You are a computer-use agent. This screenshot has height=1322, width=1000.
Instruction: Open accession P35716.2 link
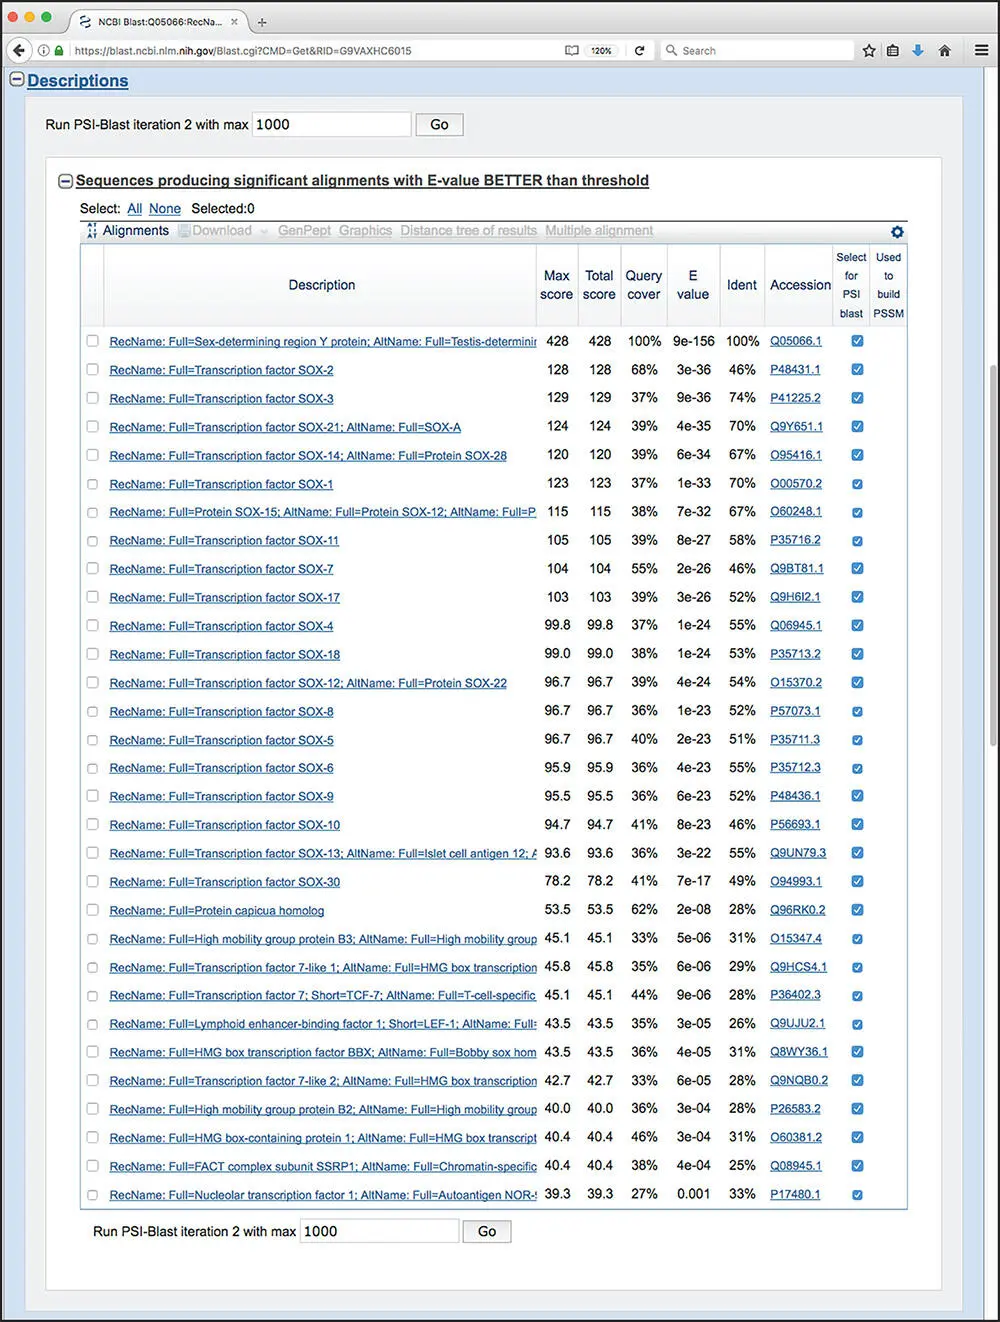(x=796, y=540)
